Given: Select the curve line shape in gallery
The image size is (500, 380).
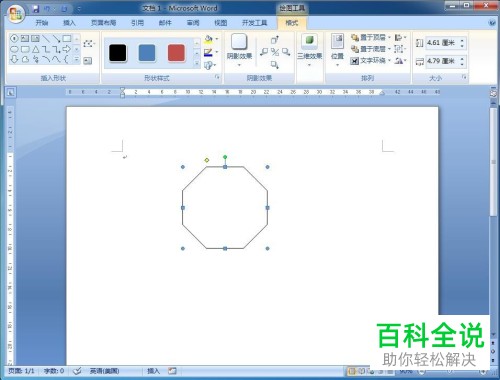Looking at the screenshot, I should point(56,60).
